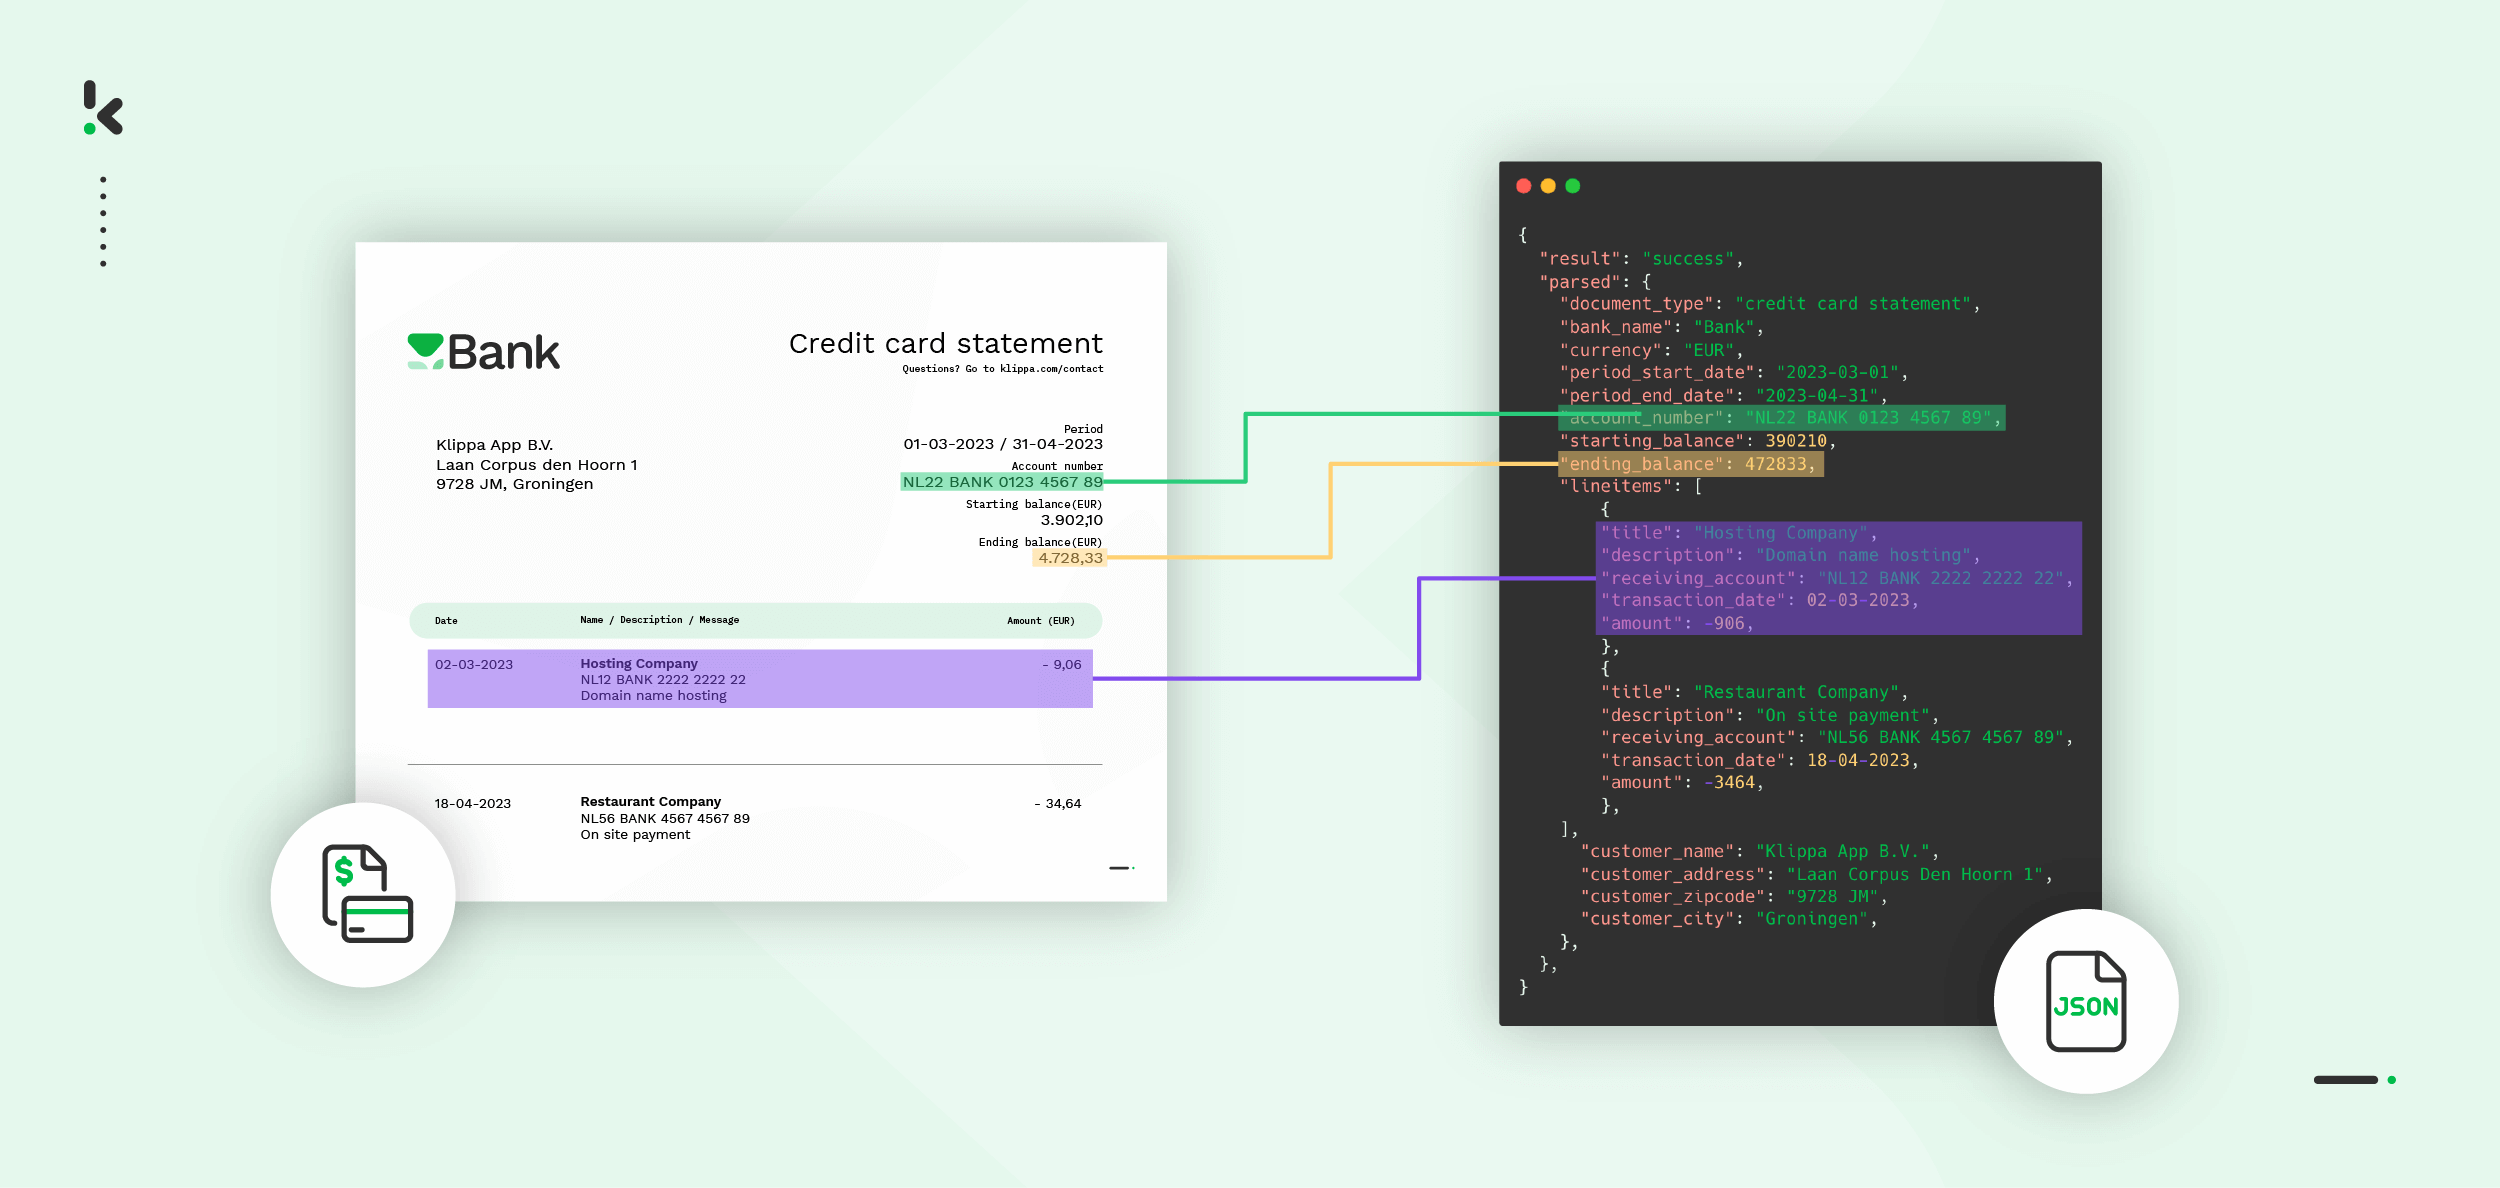The image size is (2500, 1188).
Task: Click the NL56 BANK 4567 4567 89 account in statement
Action: (665, 819)
